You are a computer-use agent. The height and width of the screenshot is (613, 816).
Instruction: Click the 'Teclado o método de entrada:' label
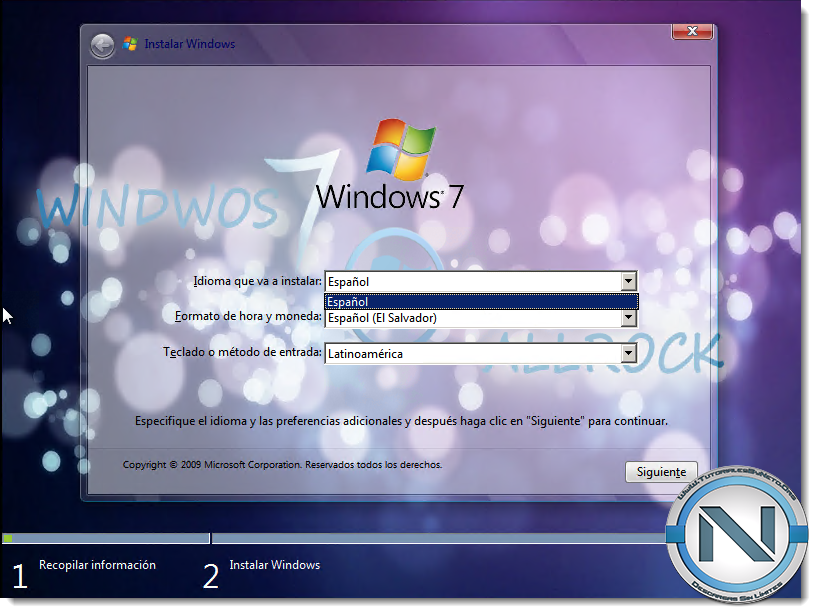tap(243, 352)
